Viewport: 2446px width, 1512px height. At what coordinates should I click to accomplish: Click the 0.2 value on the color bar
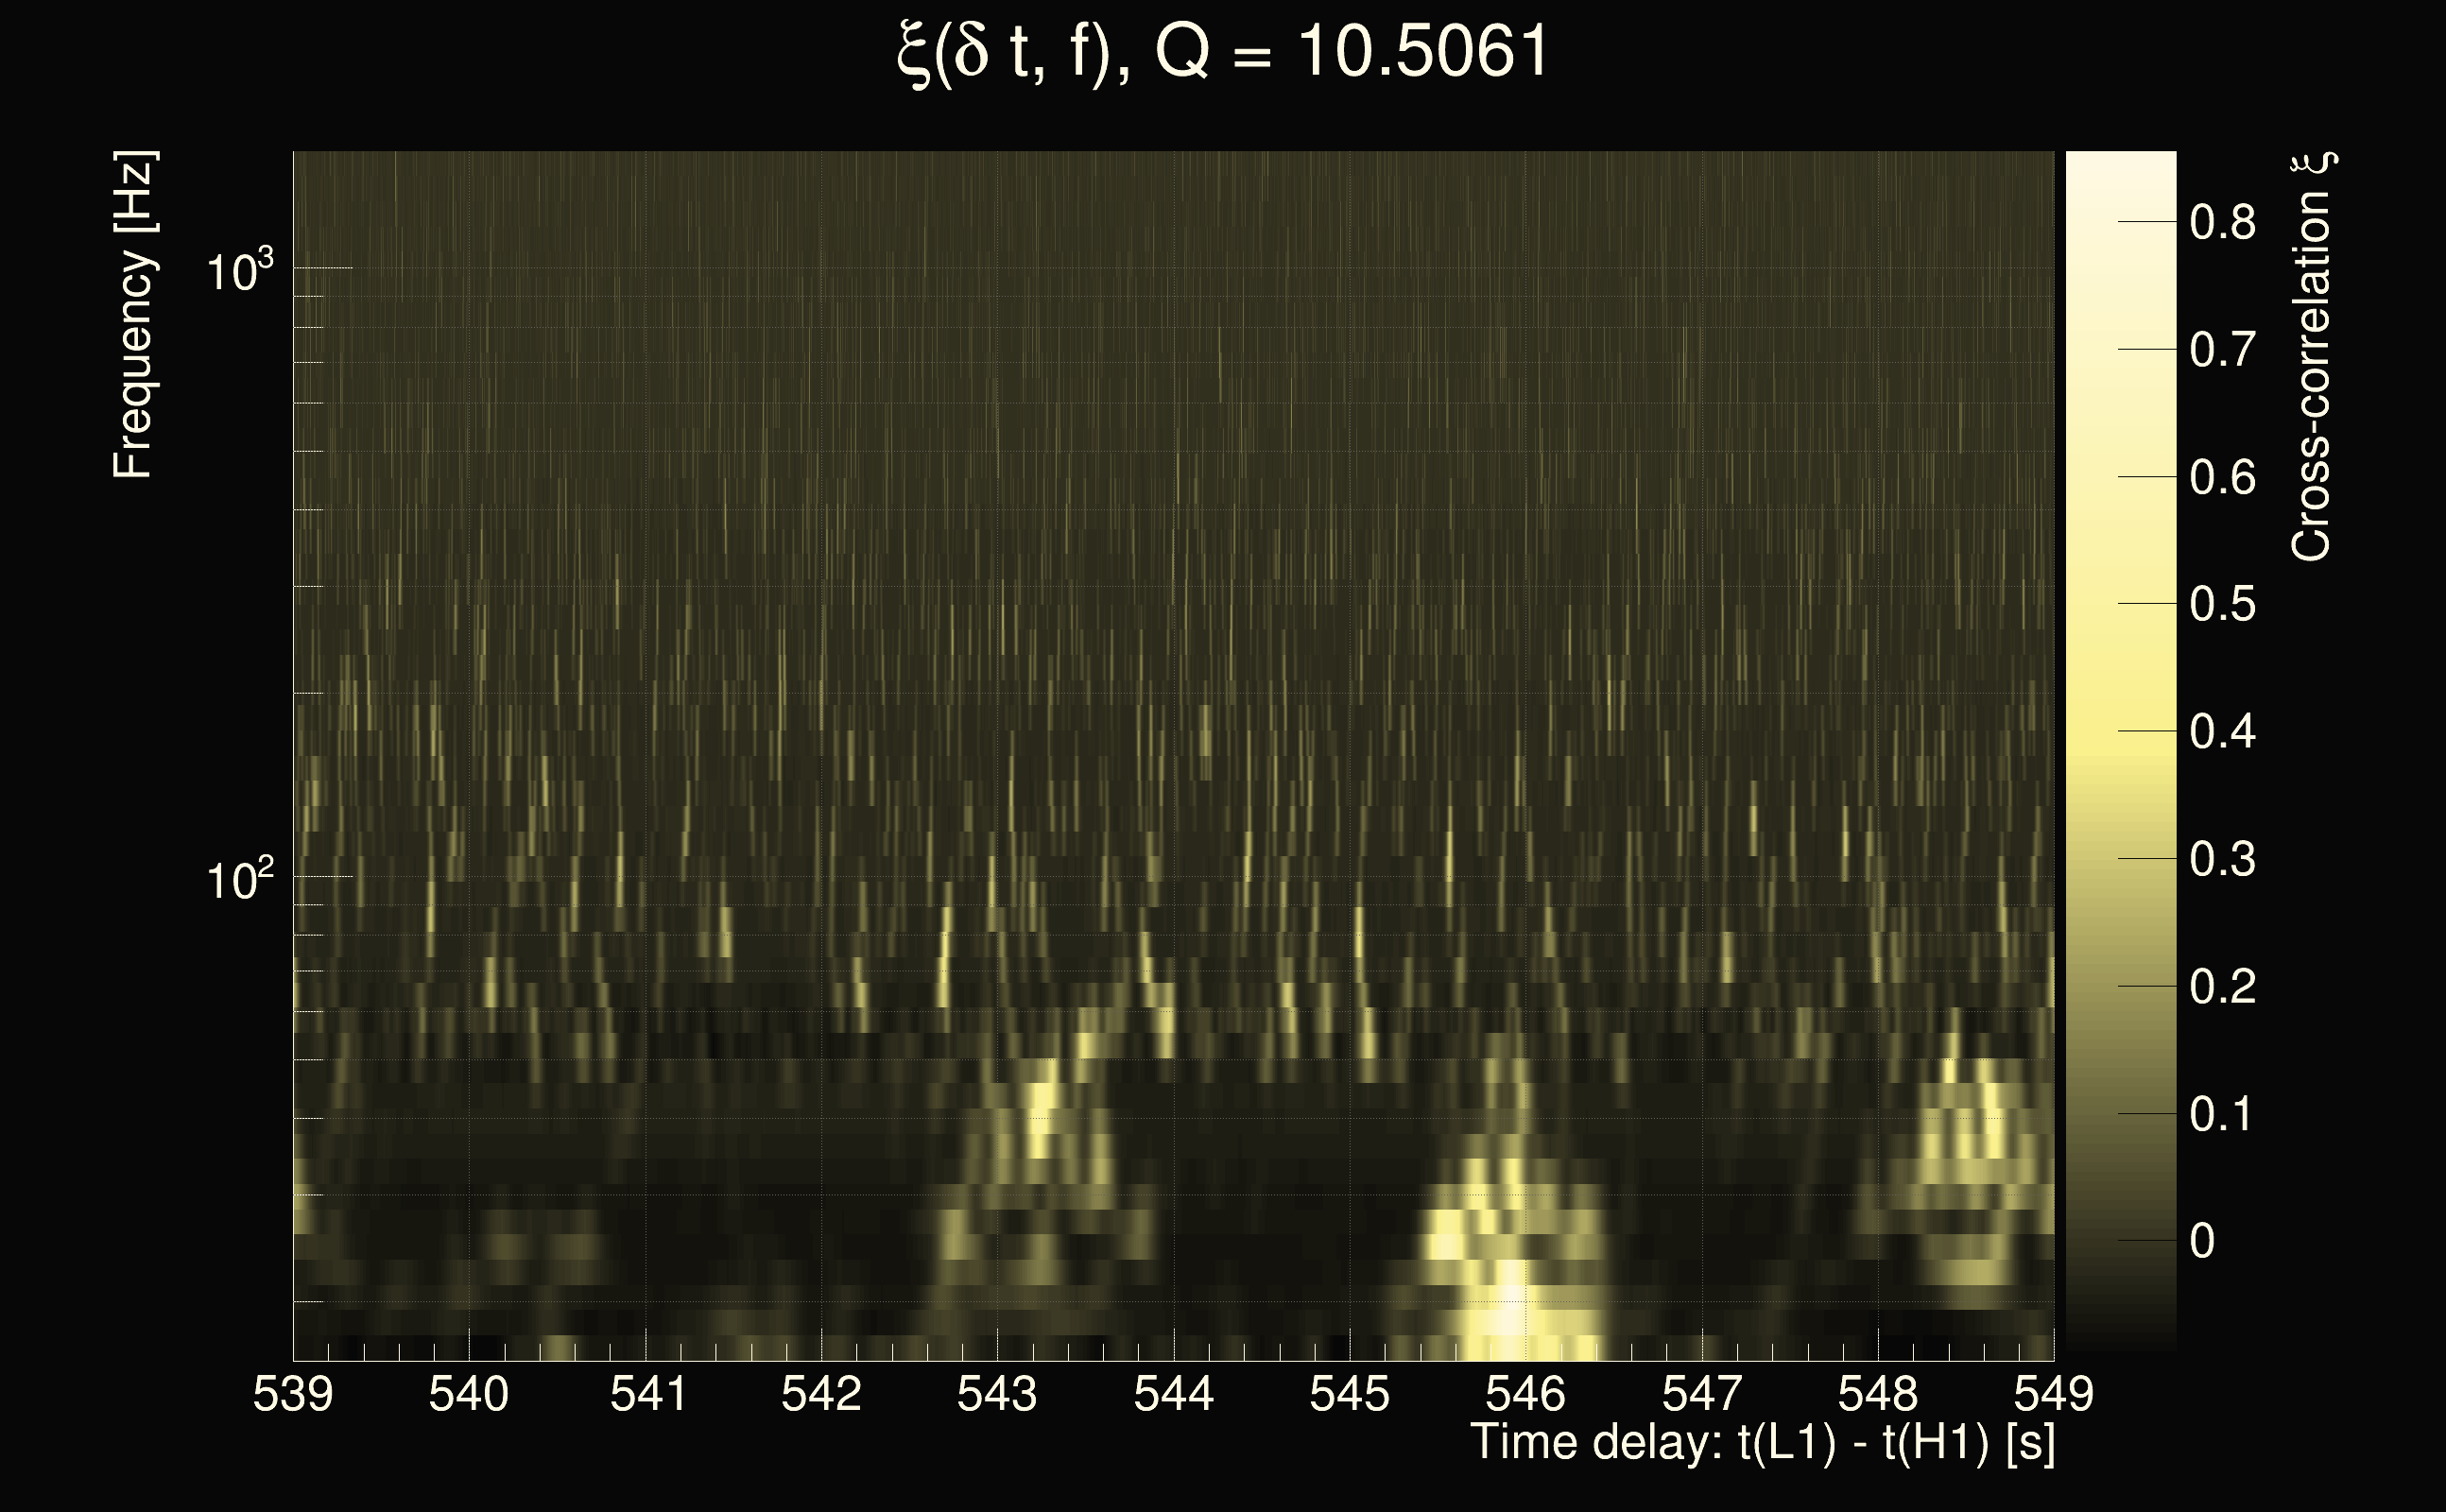(x=2222, y=987)
